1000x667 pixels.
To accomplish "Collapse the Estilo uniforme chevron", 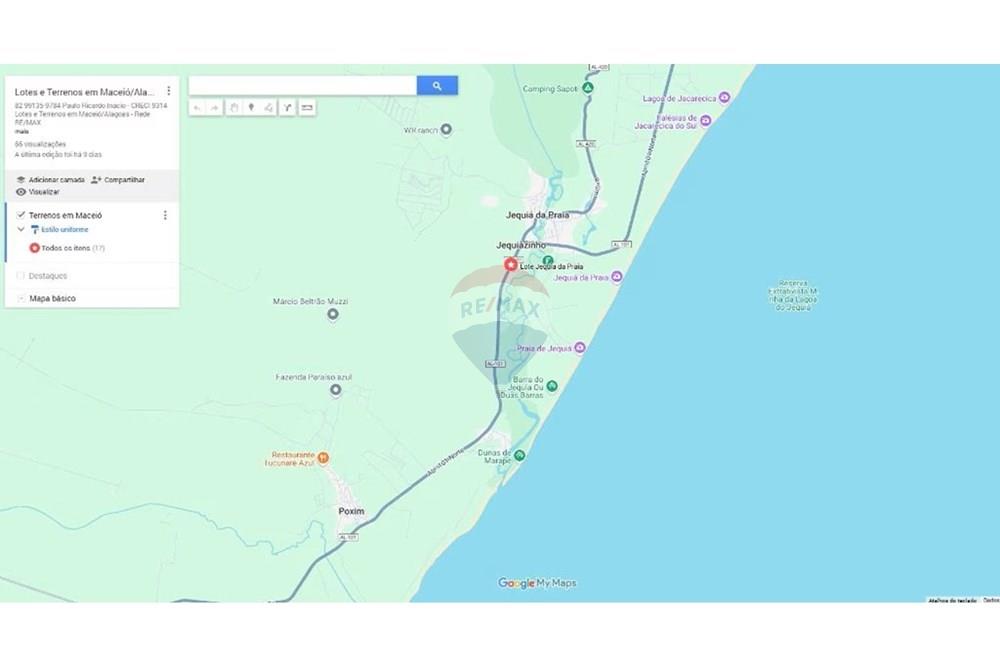I will click(21, 229).
